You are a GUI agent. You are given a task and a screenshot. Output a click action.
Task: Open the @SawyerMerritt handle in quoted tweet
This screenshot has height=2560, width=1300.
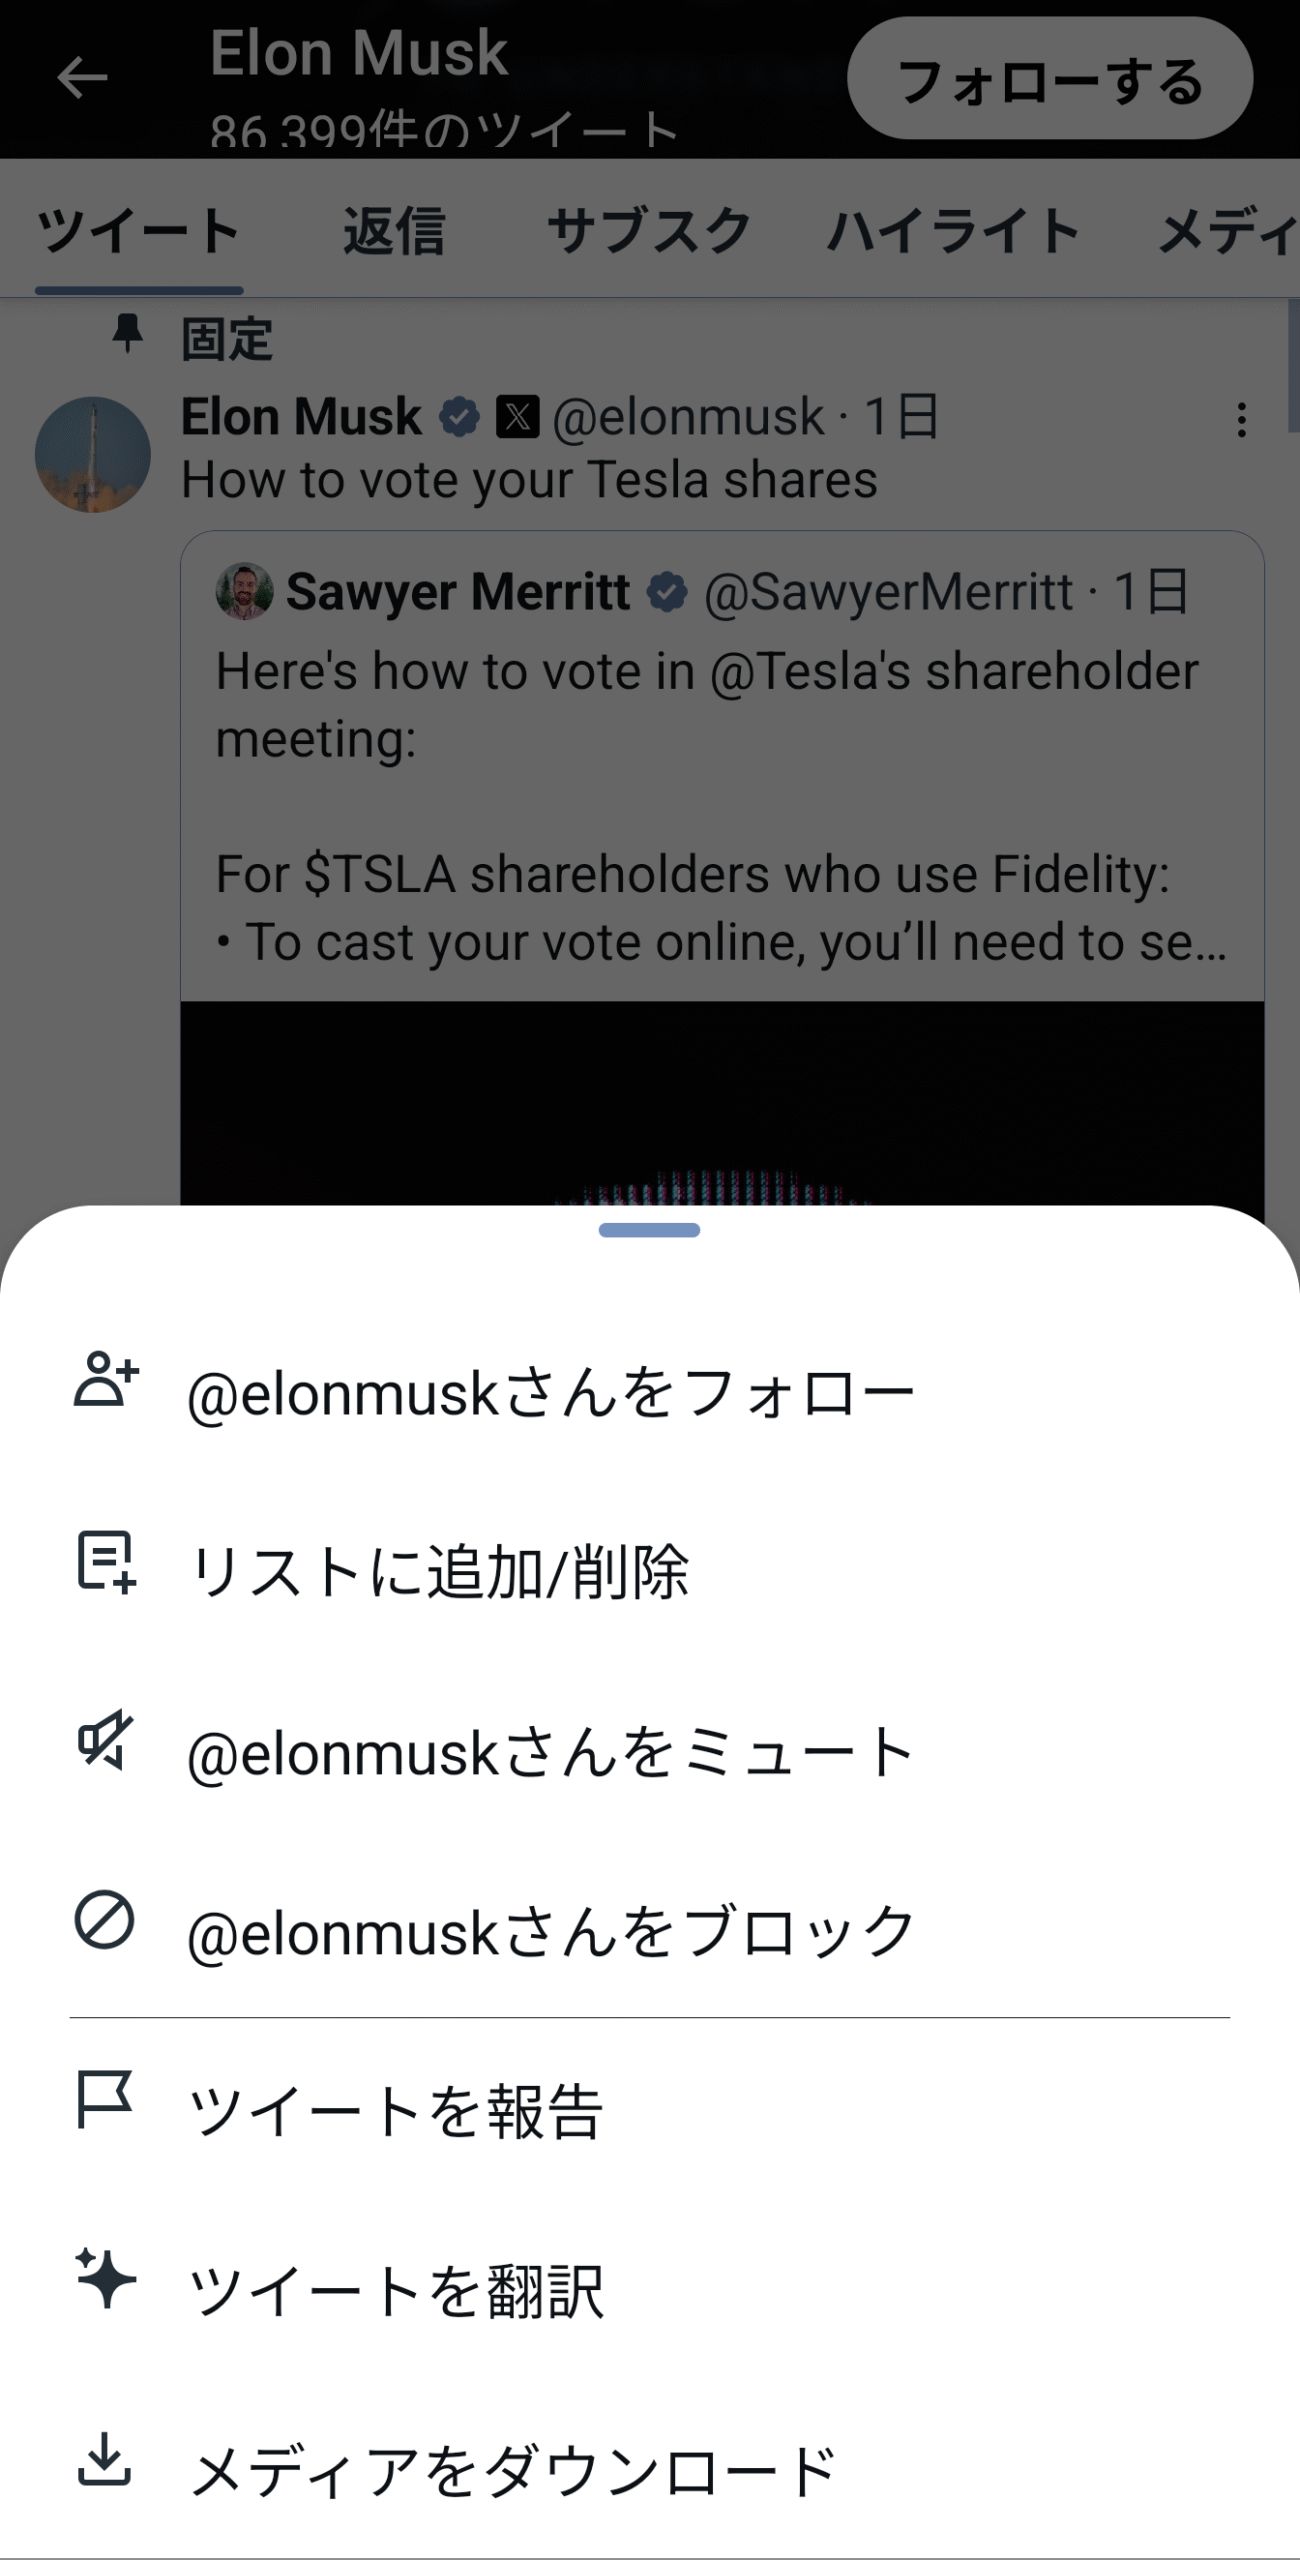point(888,592)
